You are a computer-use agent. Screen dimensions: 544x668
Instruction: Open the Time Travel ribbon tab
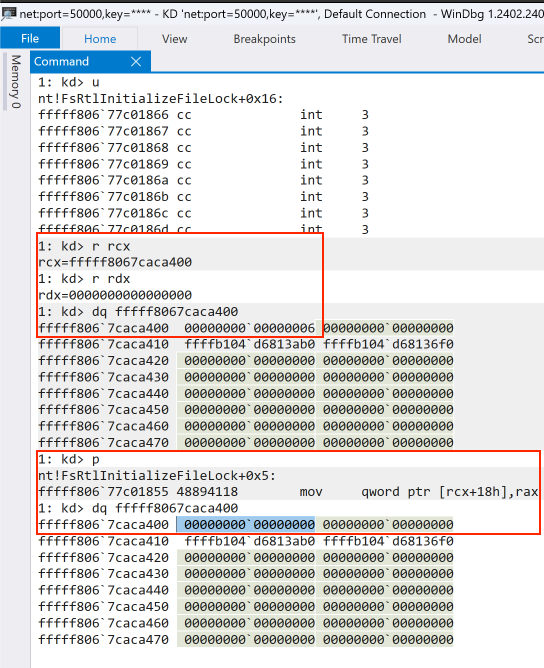[x=371, y=39]
